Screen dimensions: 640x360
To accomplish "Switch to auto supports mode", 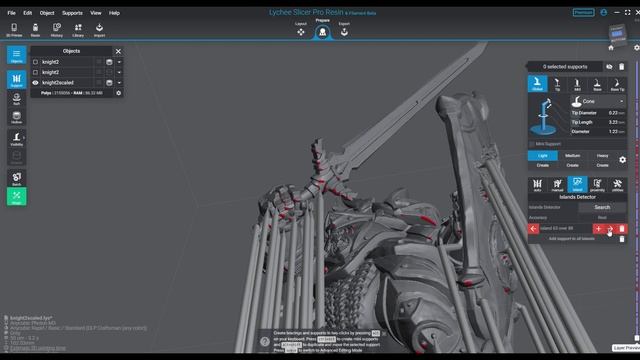I will tap(538, 185).
